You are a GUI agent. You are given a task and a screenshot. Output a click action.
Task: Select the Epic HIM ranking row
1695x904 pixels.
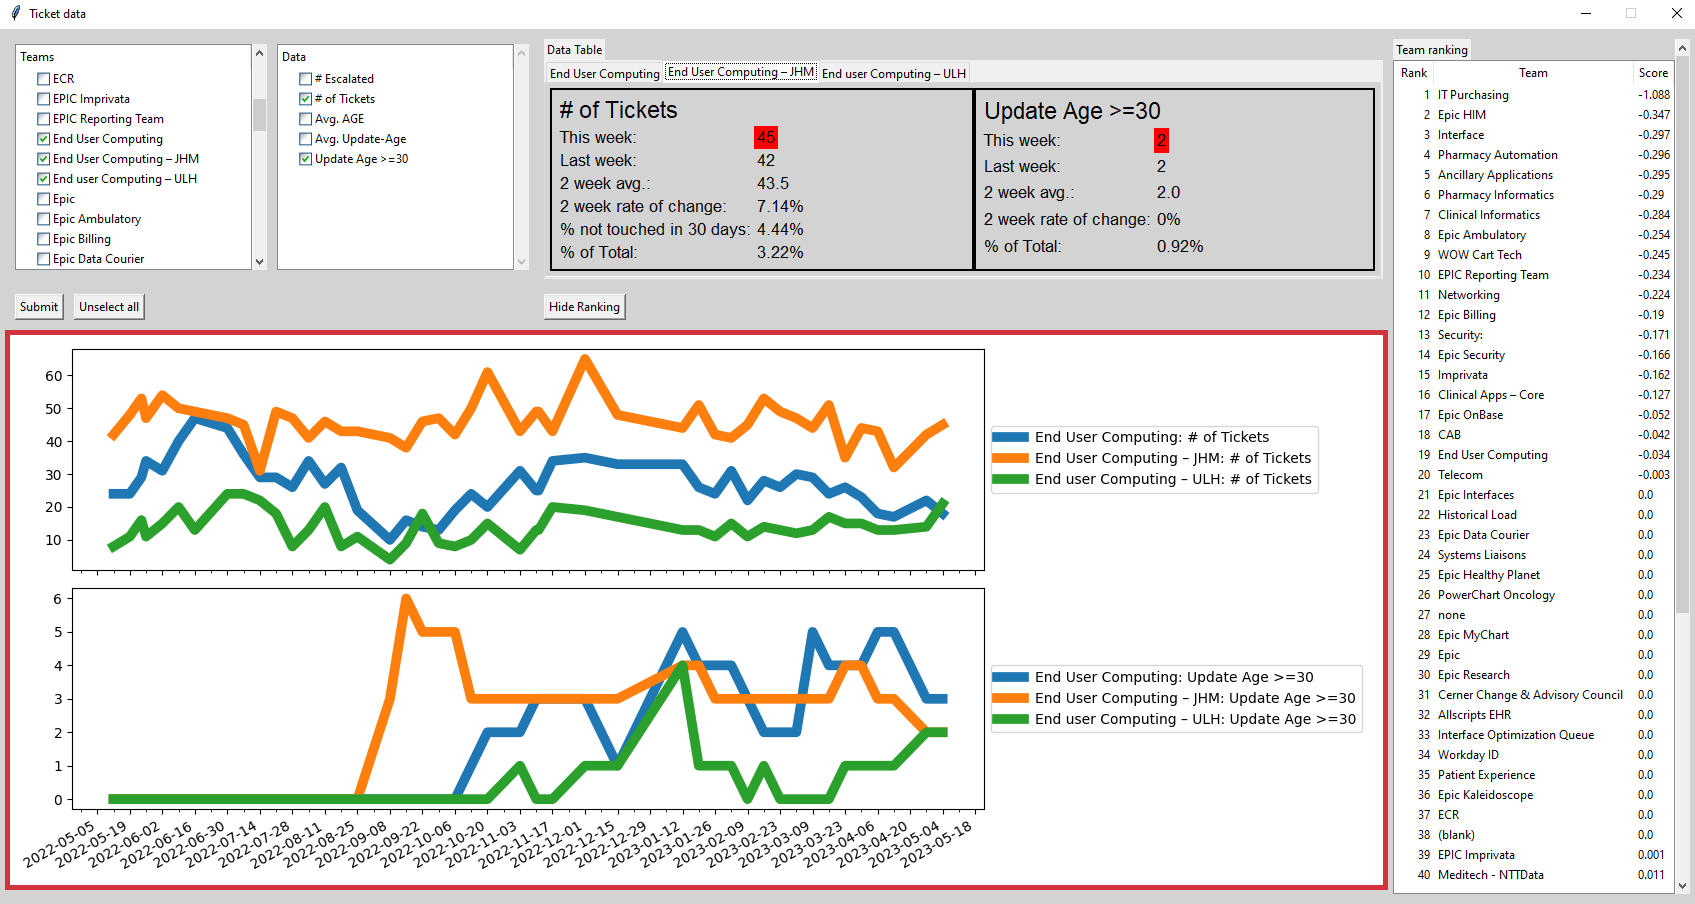(1533, 115)
